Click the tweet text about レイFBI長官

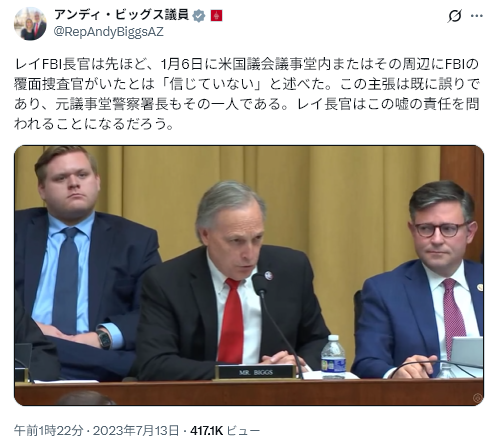[x=247, y=94]
